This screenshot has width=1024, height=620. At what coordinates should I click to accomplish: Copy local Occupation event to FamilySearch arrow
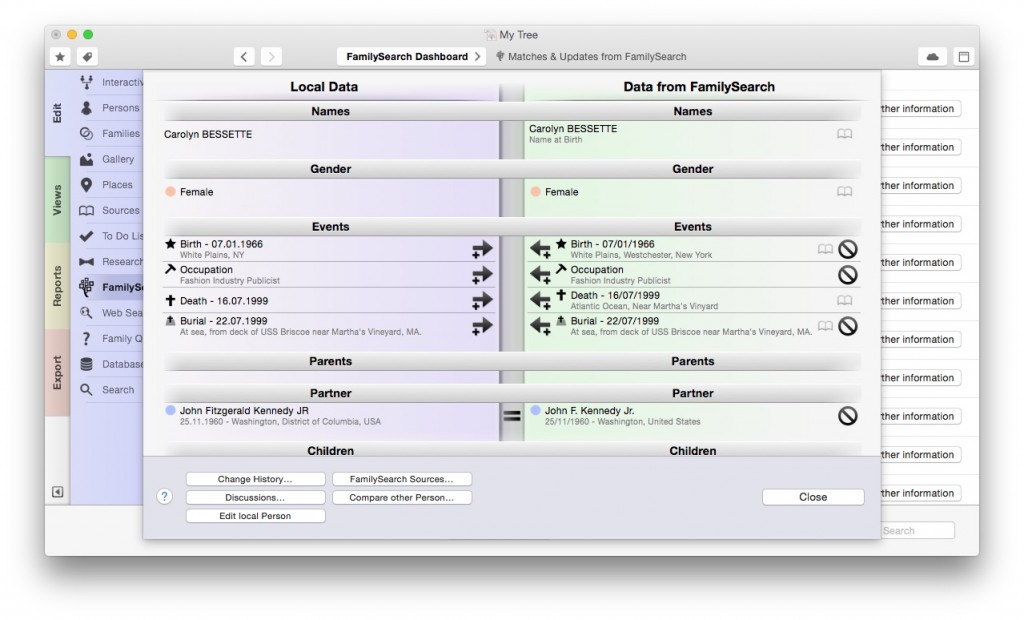tap(482, 275)
